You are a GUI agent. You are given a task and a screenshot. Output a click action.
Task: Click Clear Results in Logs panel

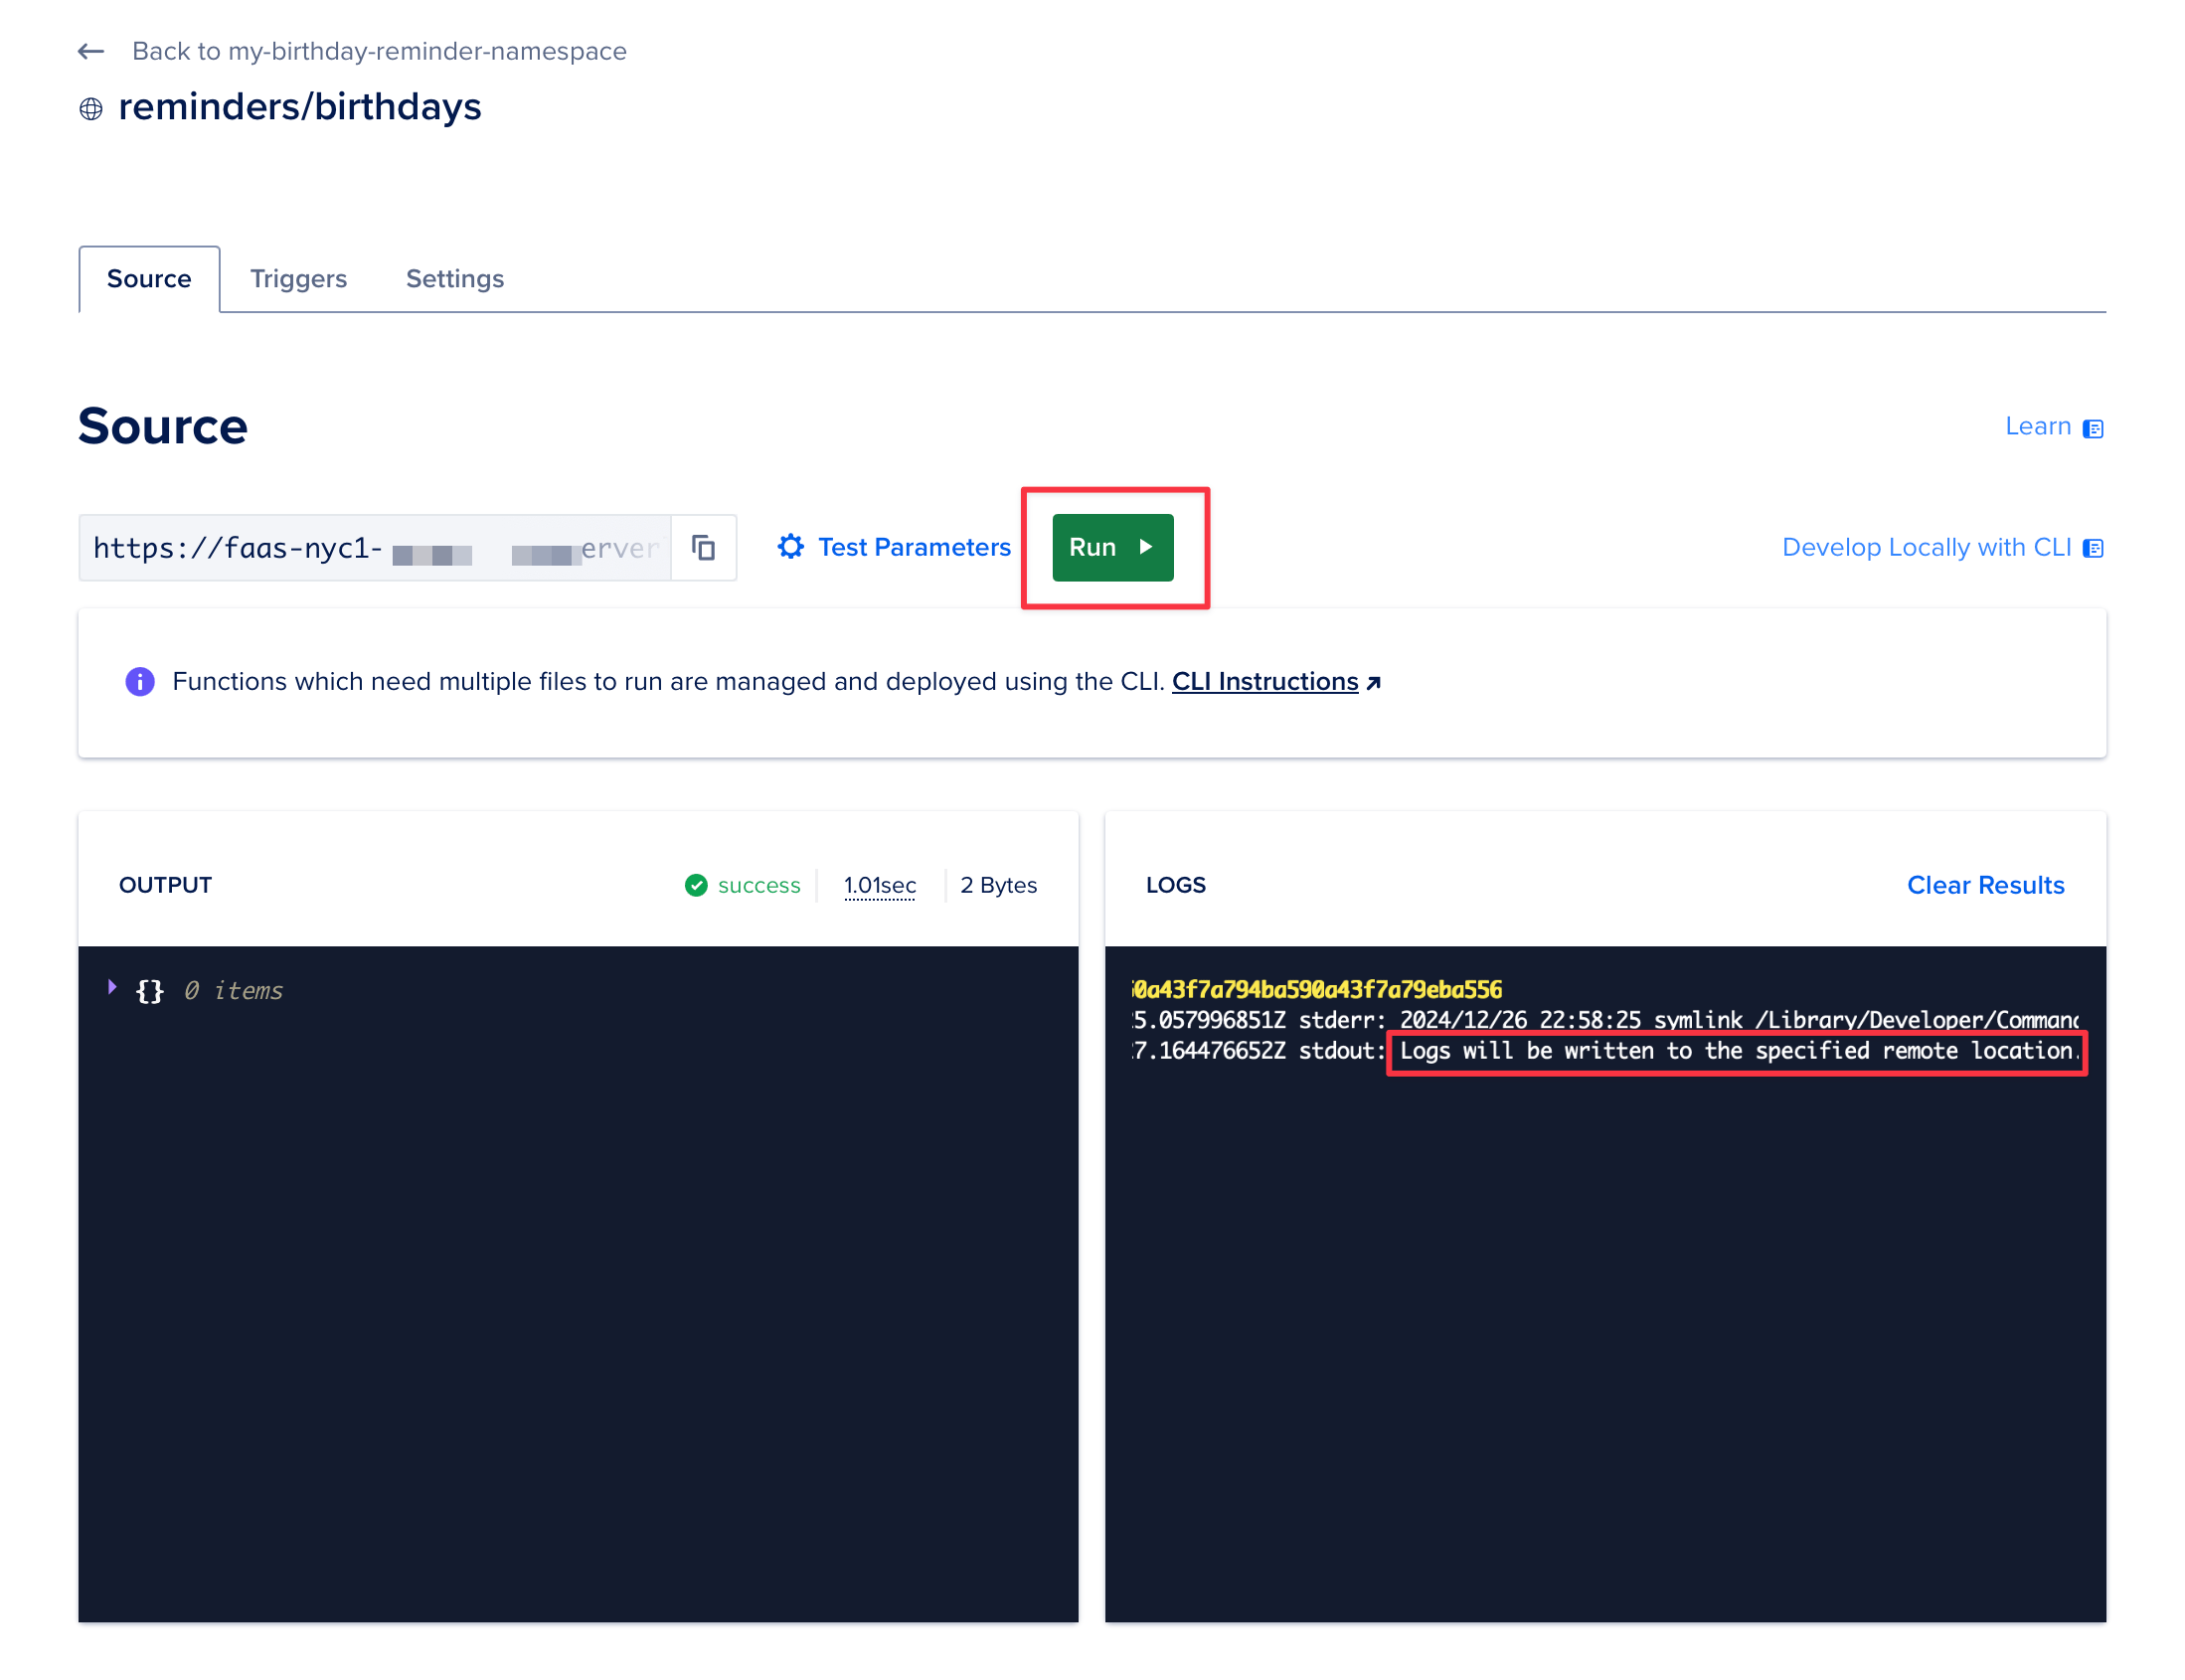1984,885
